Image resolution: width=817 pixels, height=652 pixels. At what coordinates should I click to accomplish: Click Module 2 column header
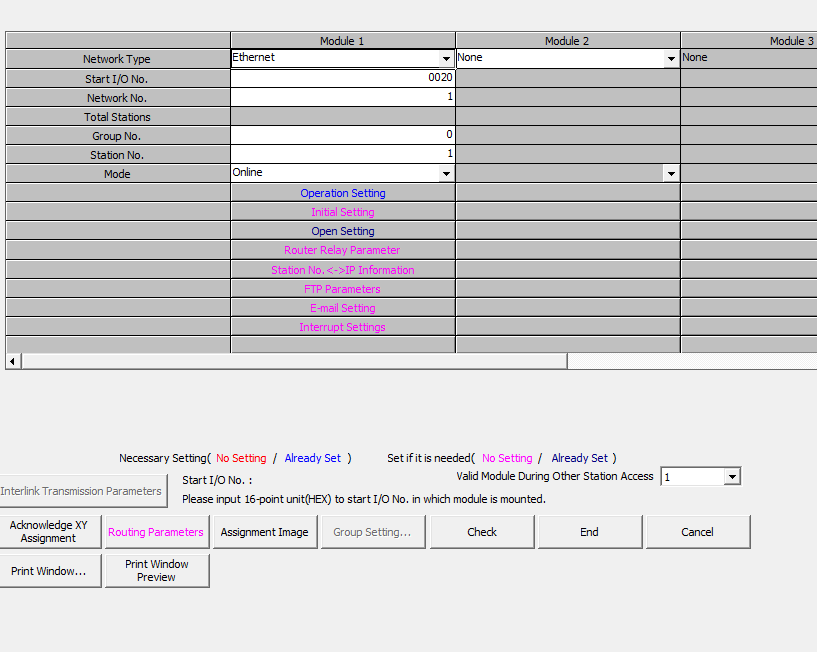point(567,41)
